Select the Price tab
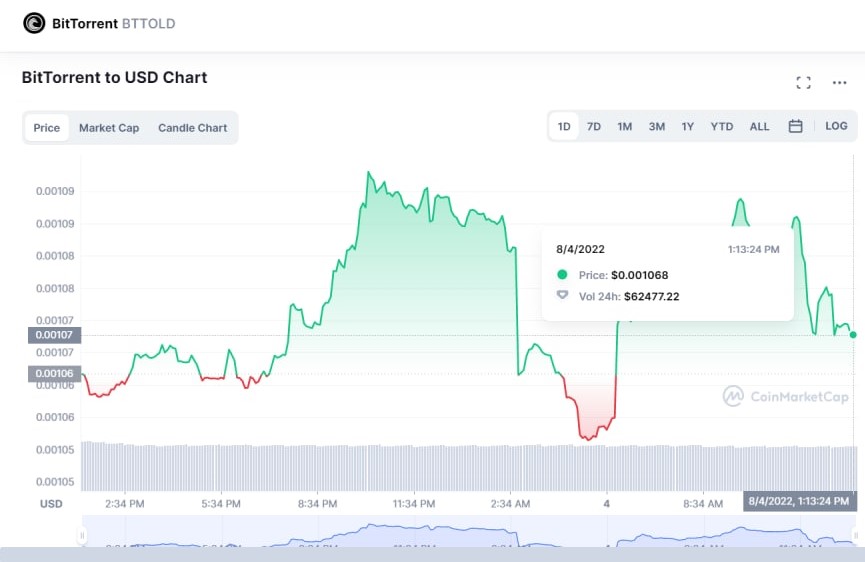 pos(46,128)
